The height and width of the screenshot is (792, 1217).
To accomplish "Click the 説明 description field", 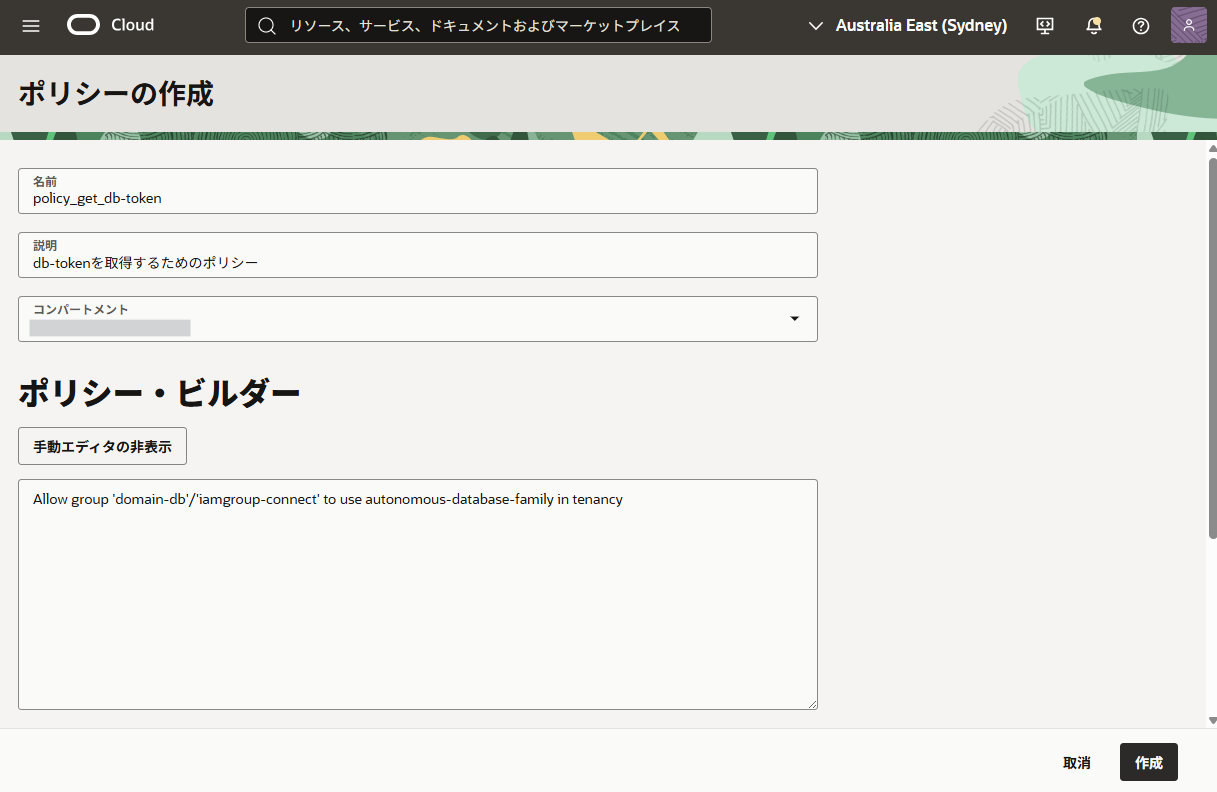I will (x=417, y=255).
